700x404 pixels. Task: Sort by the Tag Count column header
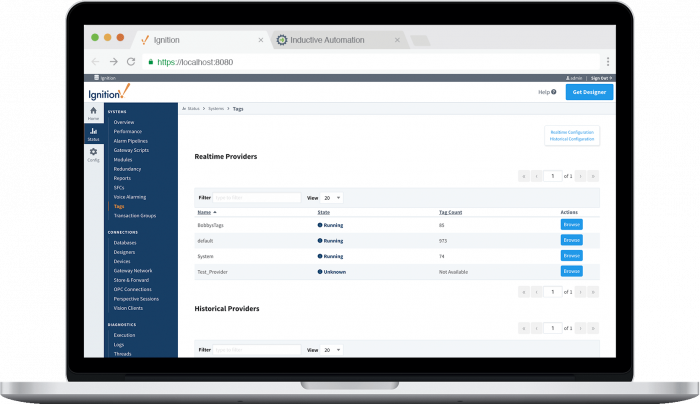(450, 212)
